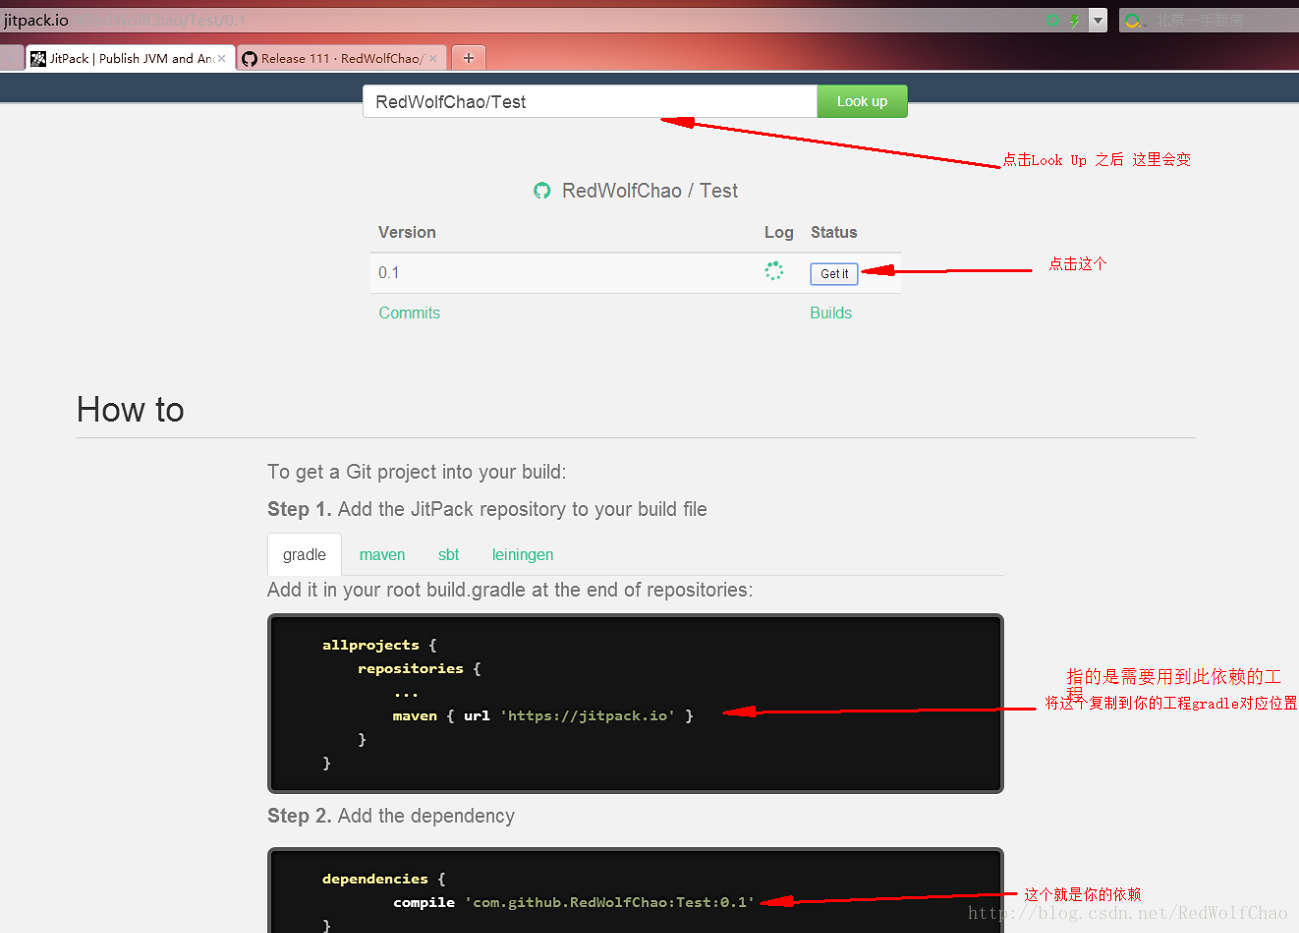Click the 'Step 2. Add the dependency' text
Image resolution: width=1299 pixels, height=933 pixels.
[391, 816]
